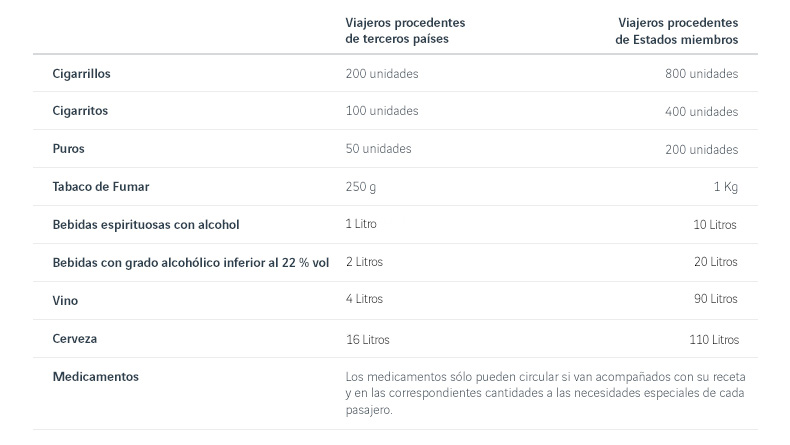Select the 800 unidades cell
Viewport: 790px width, 445px height.
click(x=701, y=74)
